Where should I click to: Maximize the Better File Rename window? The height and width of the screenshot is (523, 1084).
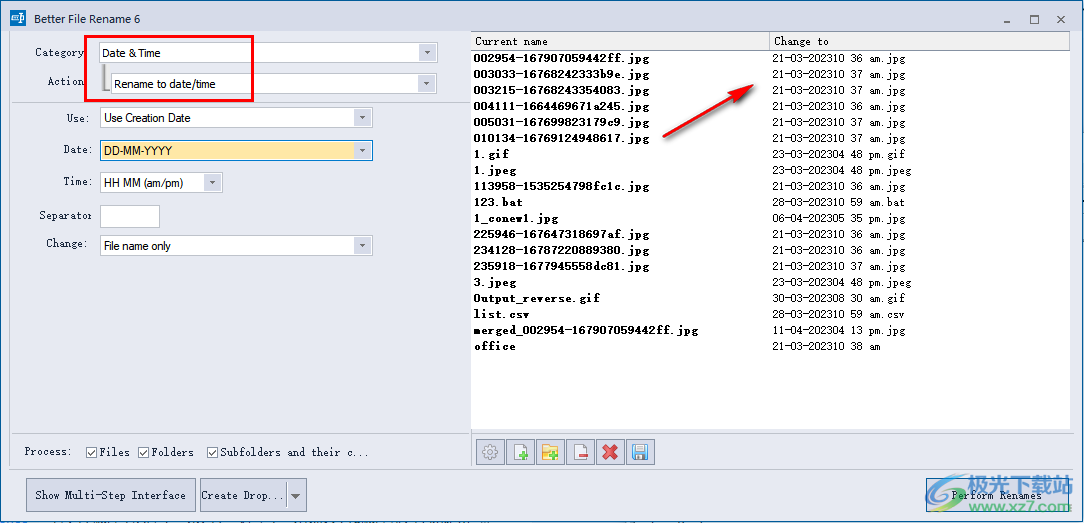(1034, 20)
